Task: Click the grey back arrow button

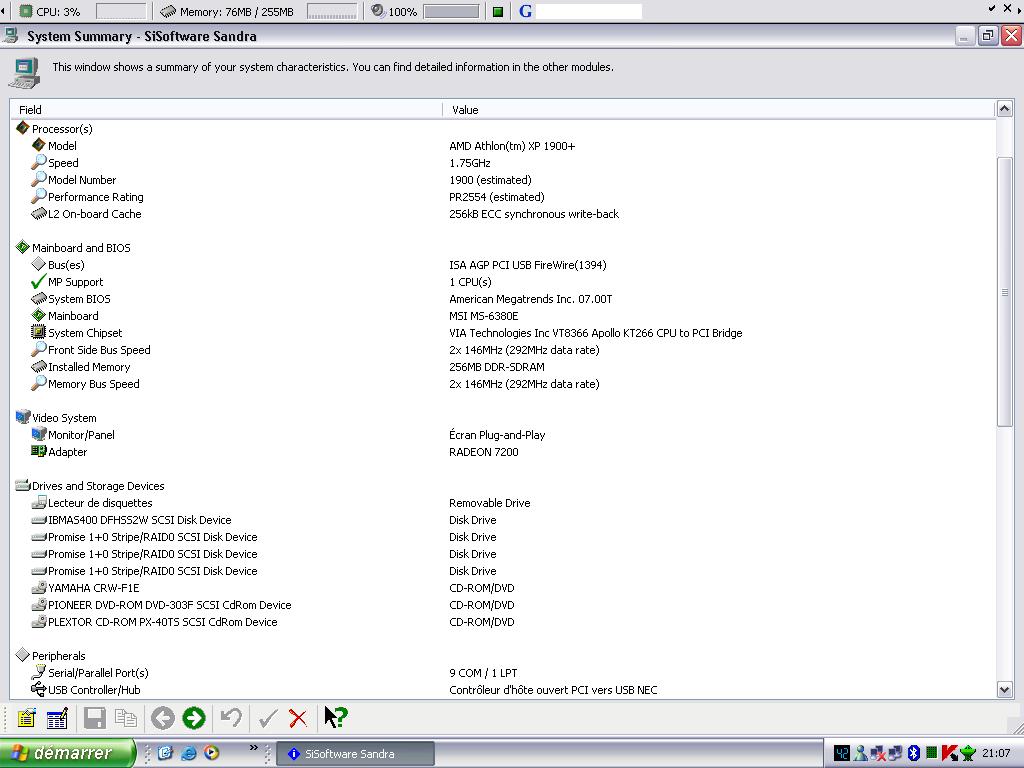Action: pyautogui.click(x=163, y=718)
